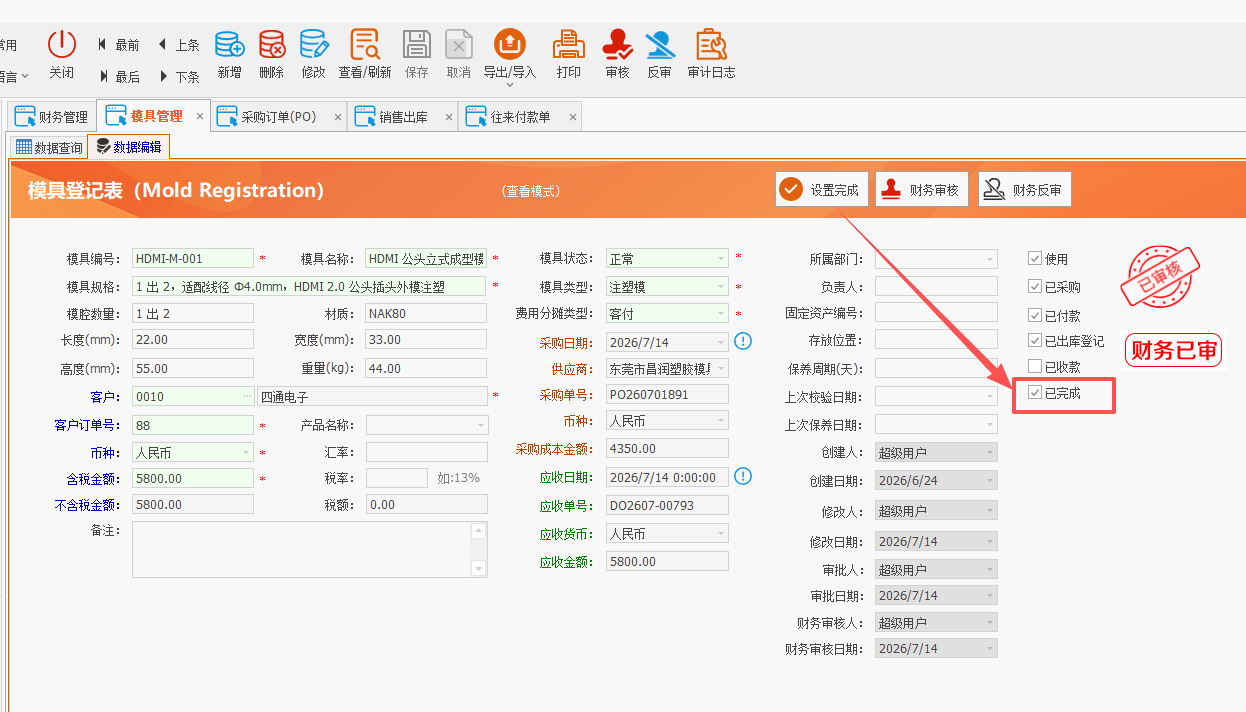1246x712 pixels.
Task: Toggle the 已完成 checkbox
Action: point(1035,393)
